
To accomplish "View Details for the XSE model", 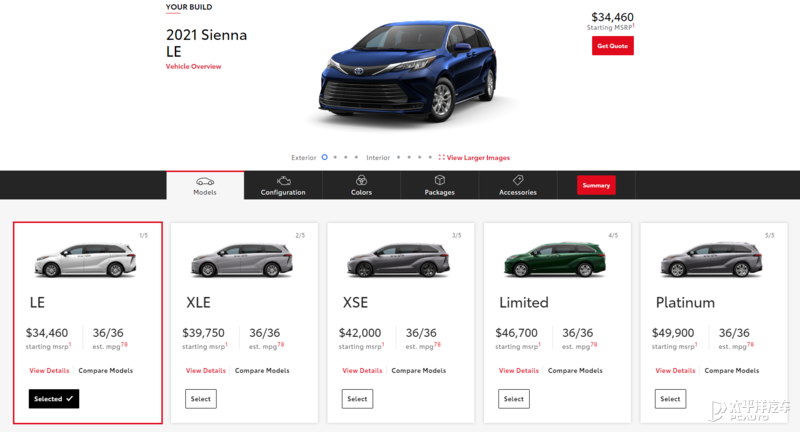I will click(362, 371).
